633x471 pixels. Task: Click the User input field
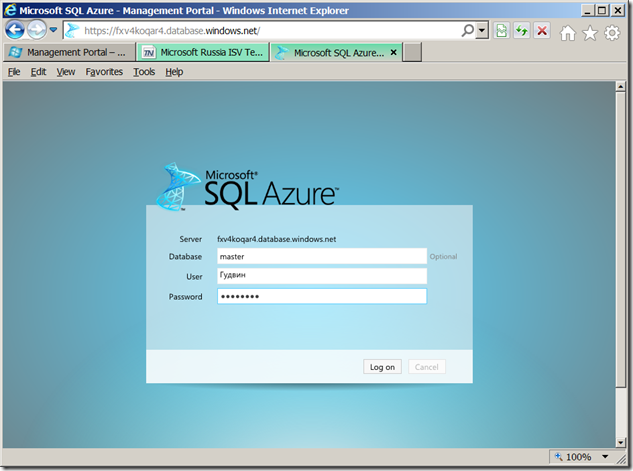(322, 276)
